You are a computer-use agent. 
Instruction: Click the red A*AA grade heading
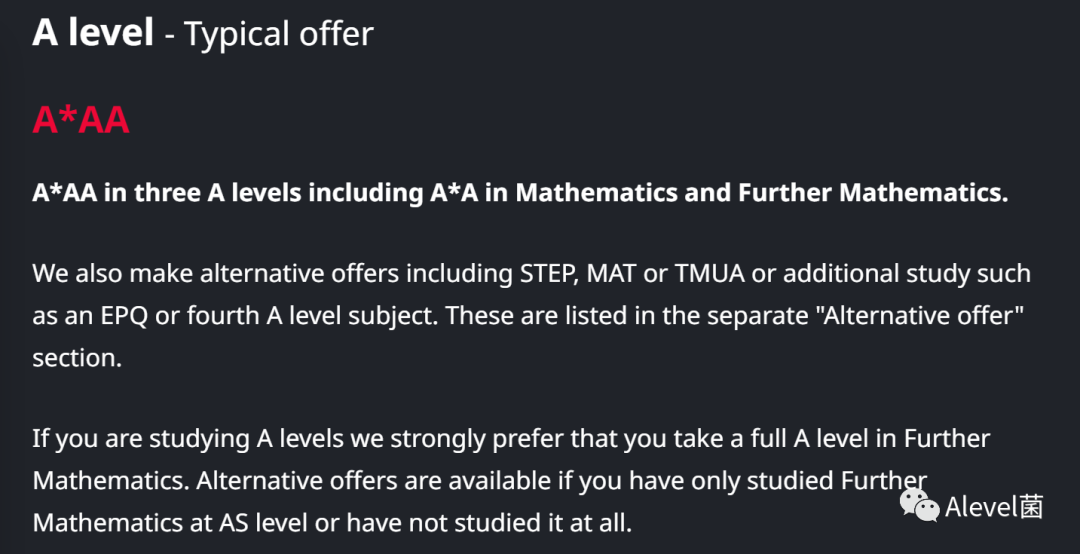[81, 120]
